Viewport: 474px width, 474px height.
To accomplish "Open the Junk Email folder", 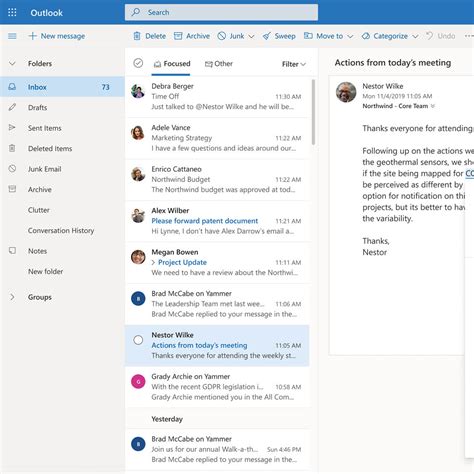I will coord(62,169).
